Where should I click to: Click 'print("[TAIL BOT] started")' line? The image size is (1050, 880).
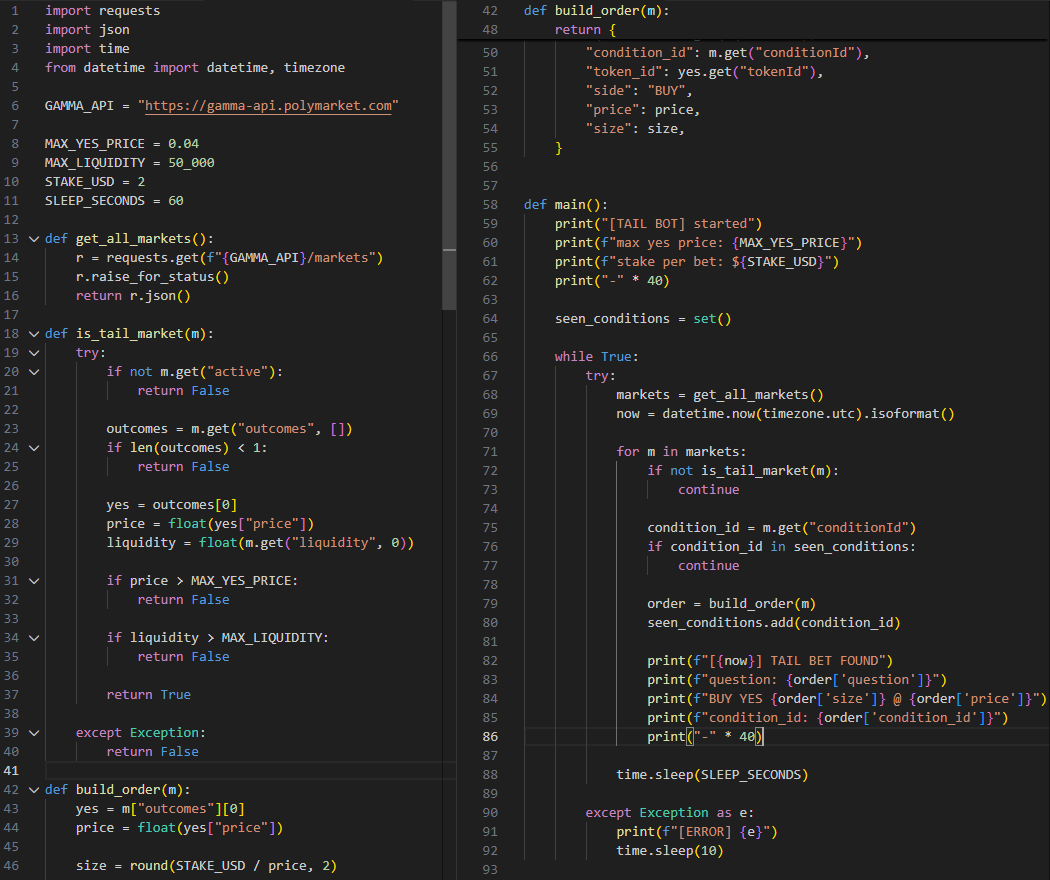[x=658, y=224]
